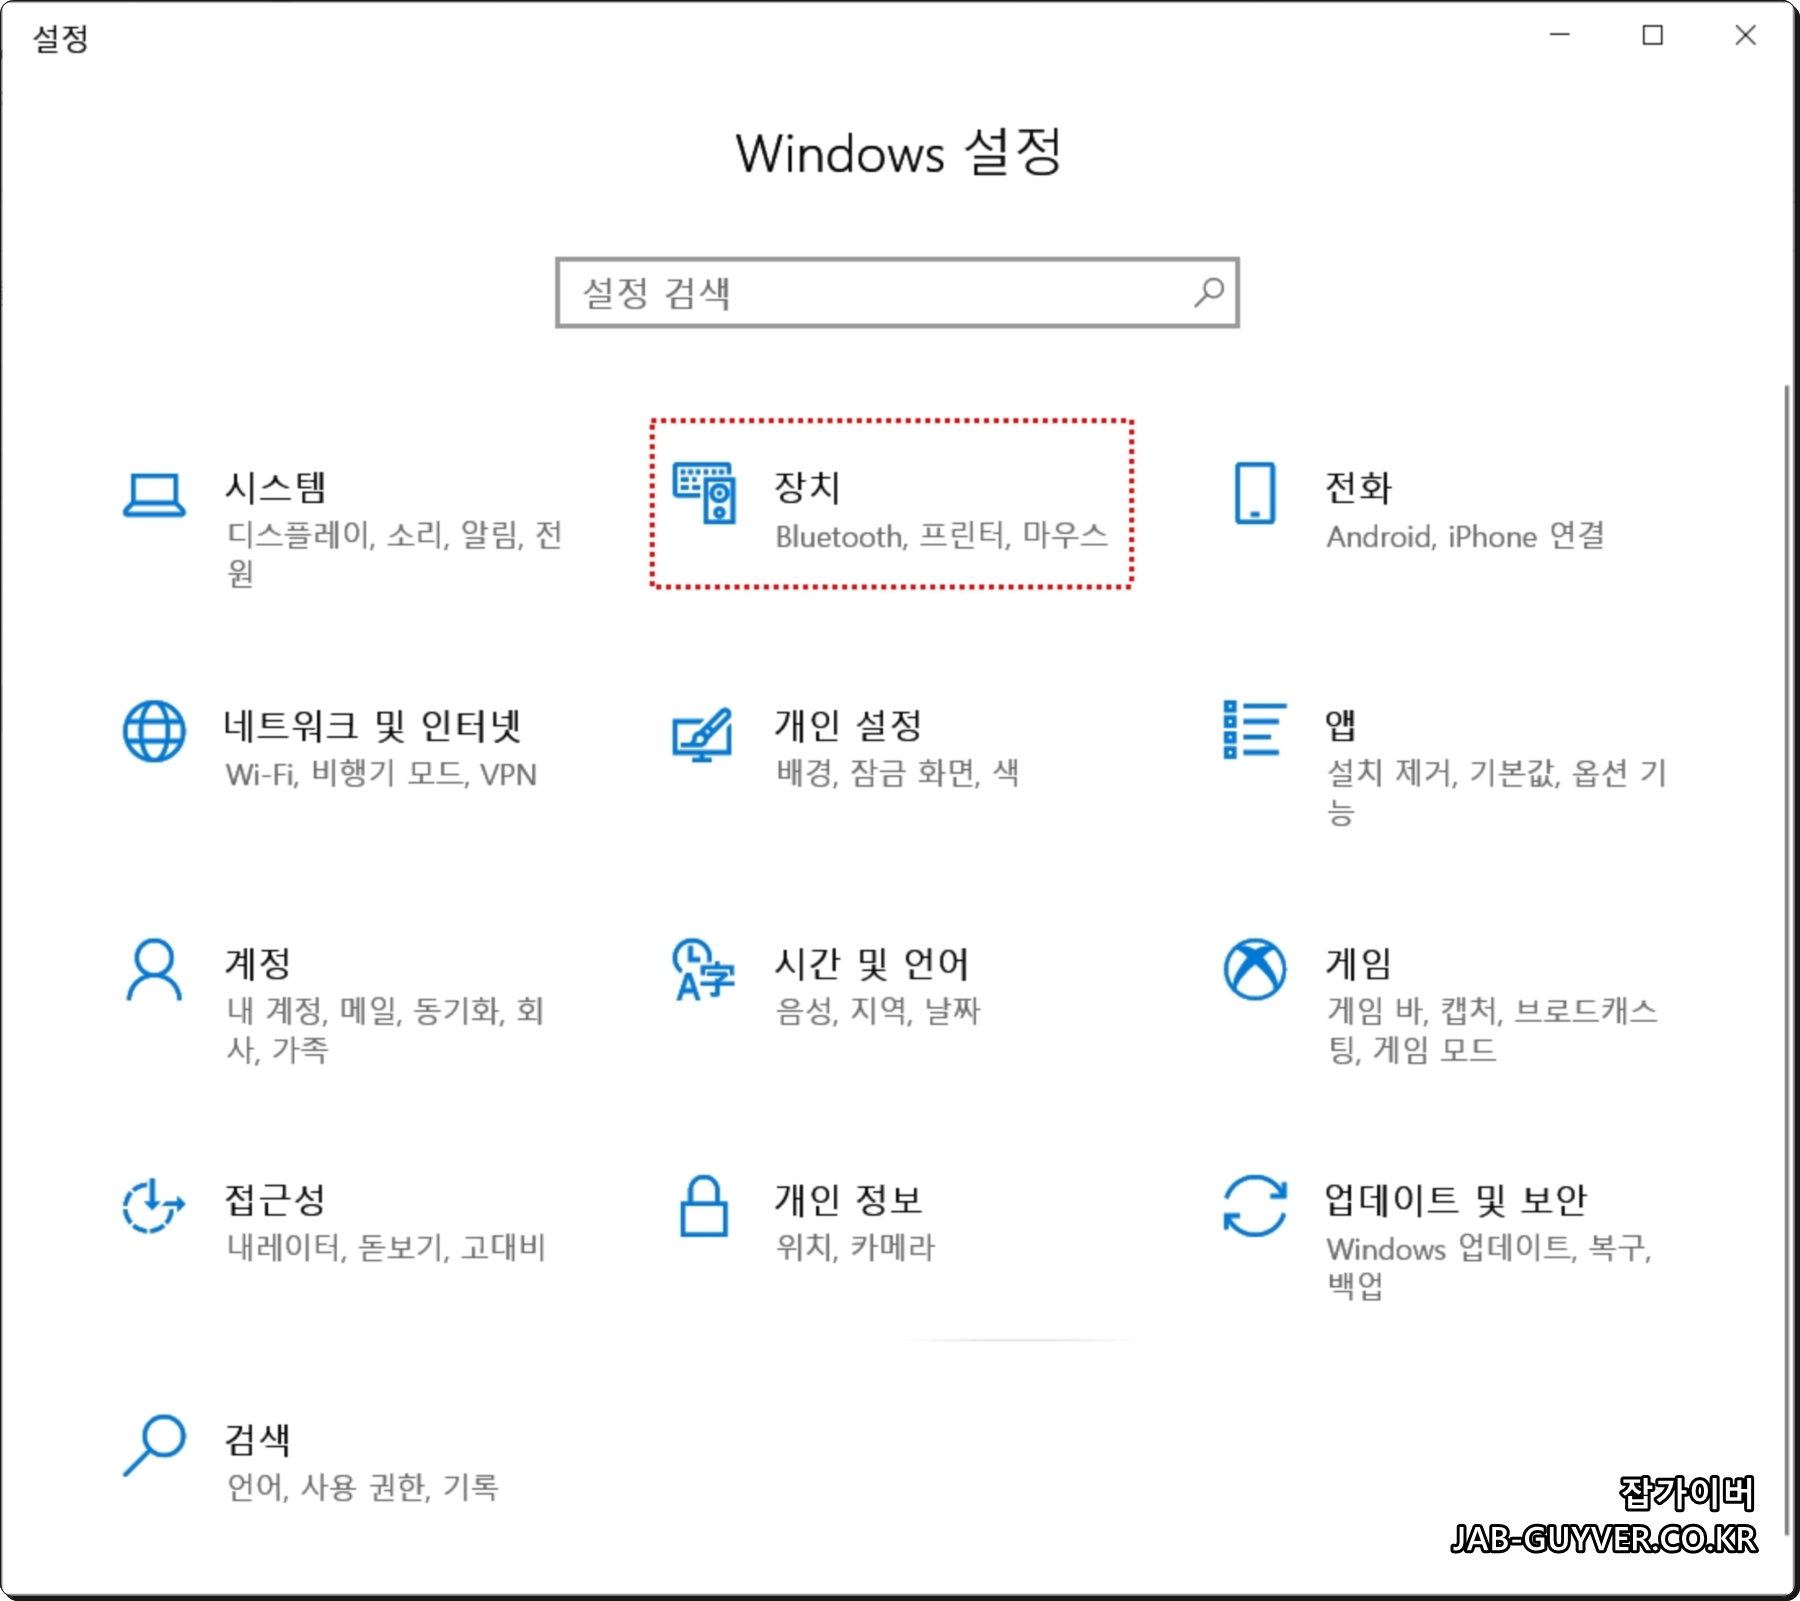Open the 게임 Xbox icon
Viewport: 1800px width, 1601px height.
1254,968
